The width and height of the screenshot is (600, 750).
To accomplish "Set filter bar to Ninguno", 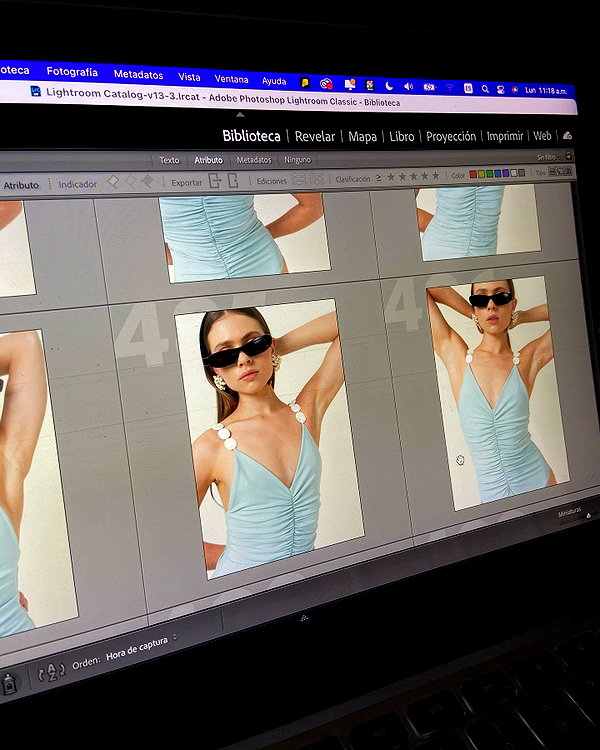I will click(298, 160).
